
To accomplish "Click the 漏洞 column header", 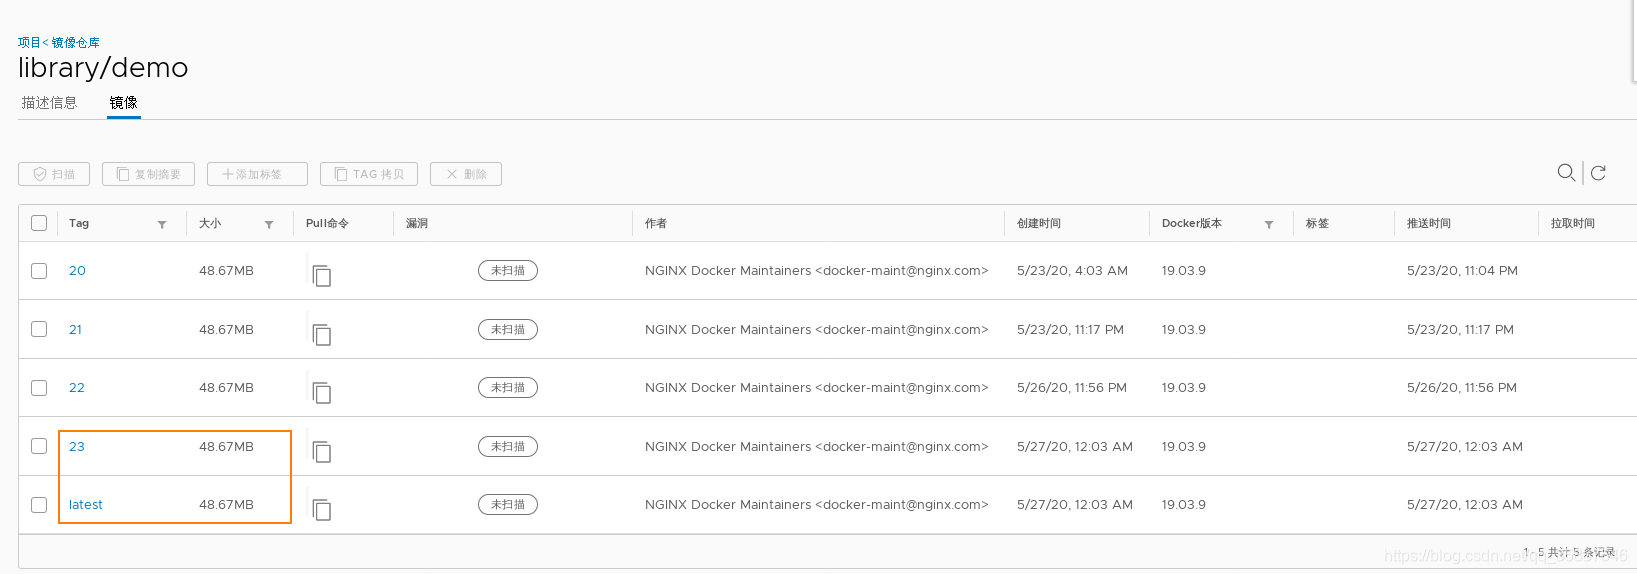I will click(x=417, y=223).
